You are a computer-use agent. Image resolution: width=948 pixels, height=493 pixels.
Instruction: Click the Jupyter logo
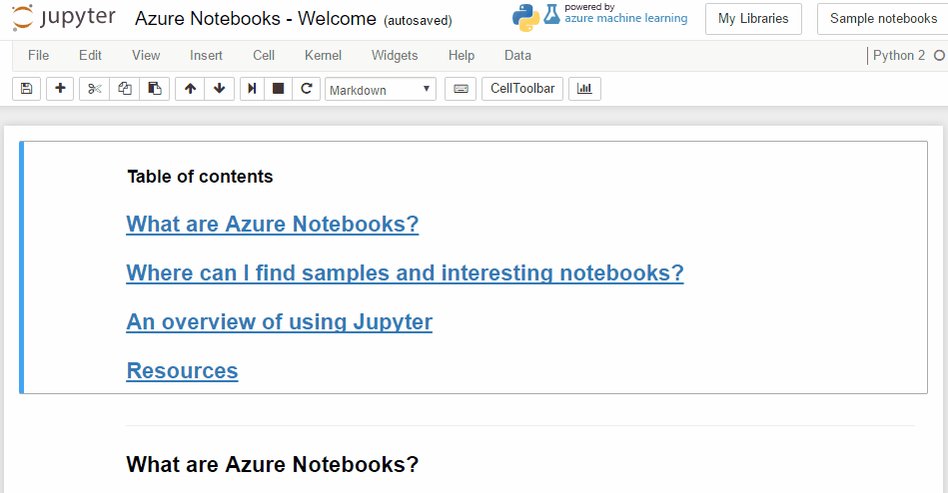click(64, 18)
